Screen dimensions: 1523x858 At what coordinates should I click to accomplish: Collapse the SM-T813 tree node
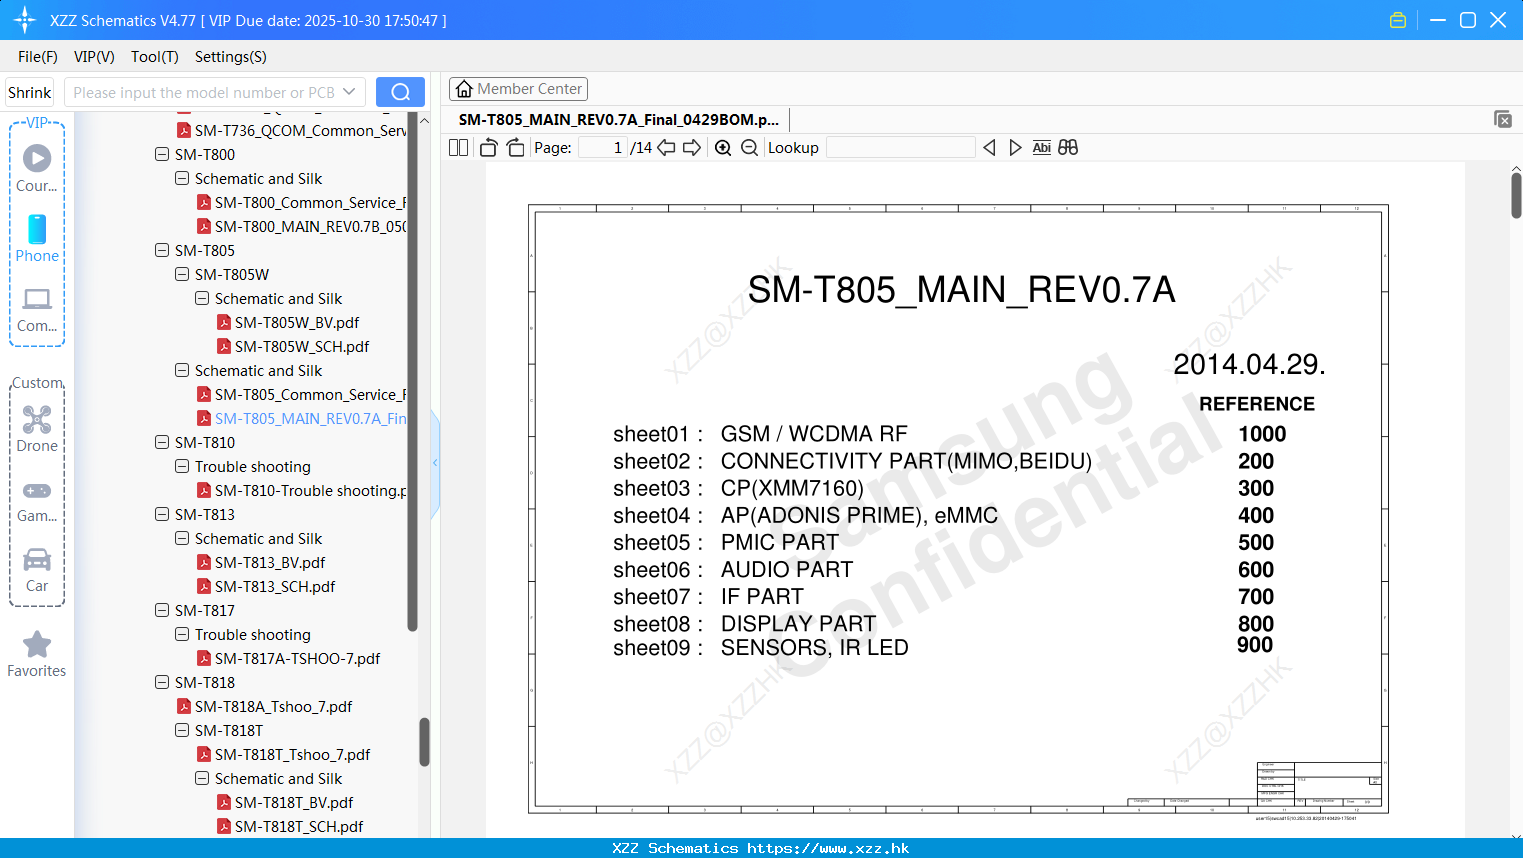click(162, 514)
